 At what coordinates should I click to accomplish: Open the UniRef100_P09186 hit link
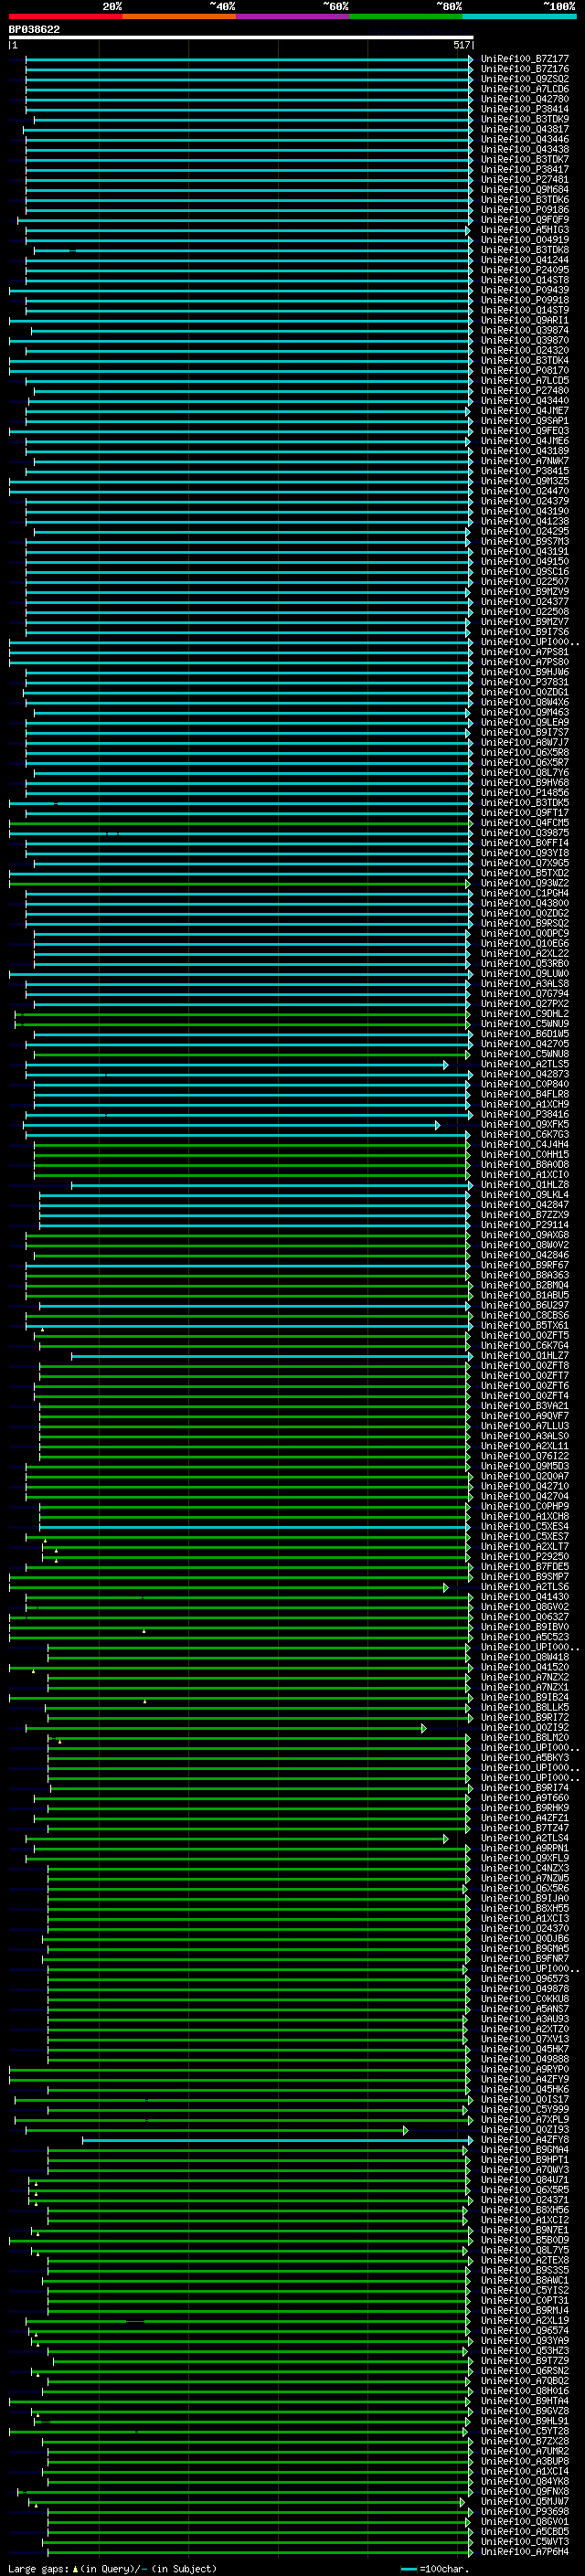(524, 210)
